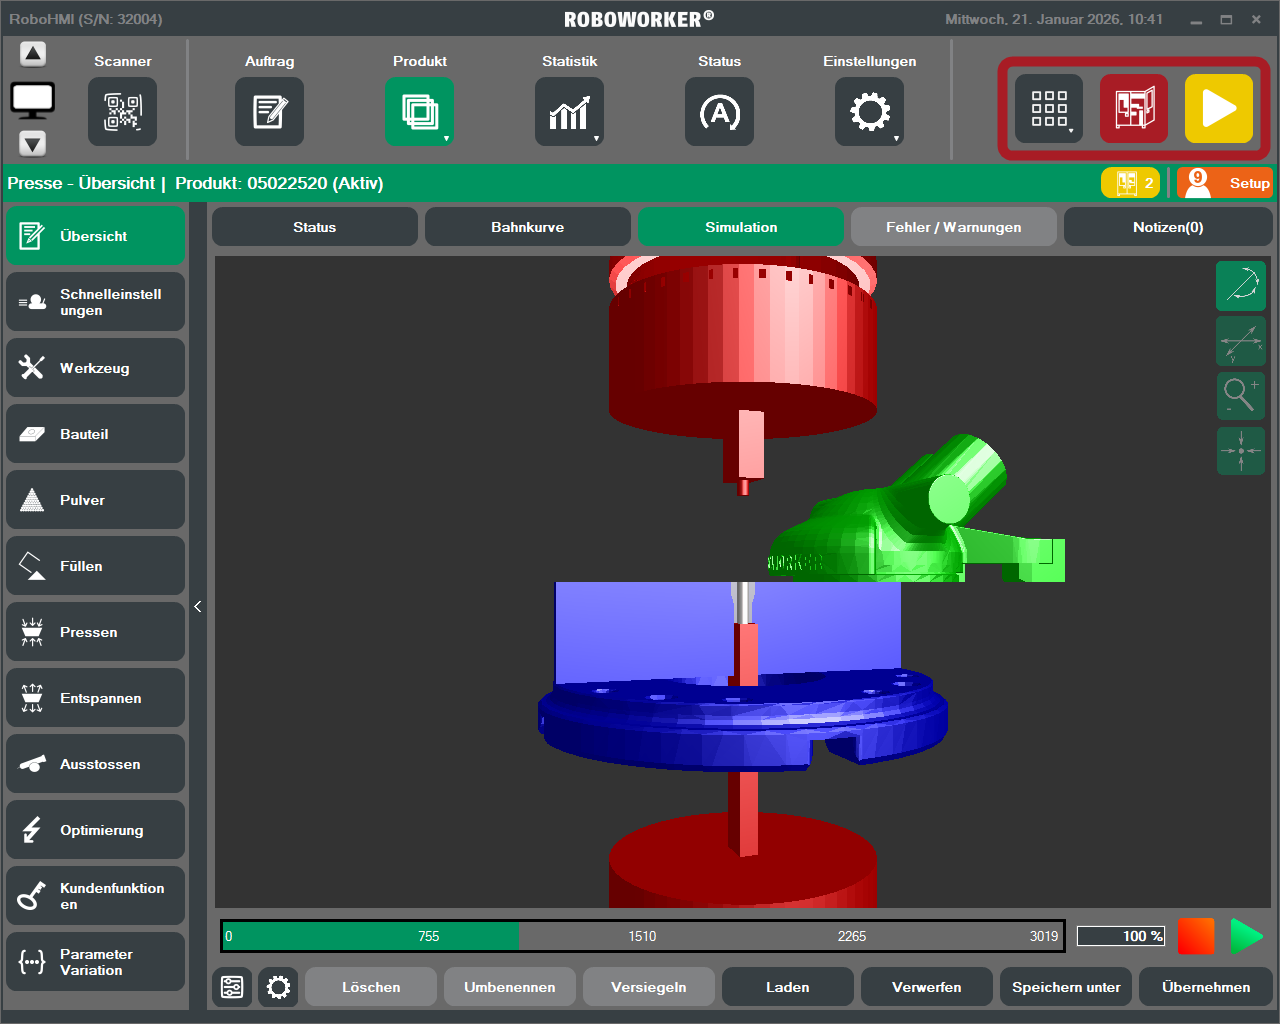Viewport: 1280px width, 1024px height.
Task: Open the Parameter Variation section
Action: pyautogui.click(x=96, y=962)
